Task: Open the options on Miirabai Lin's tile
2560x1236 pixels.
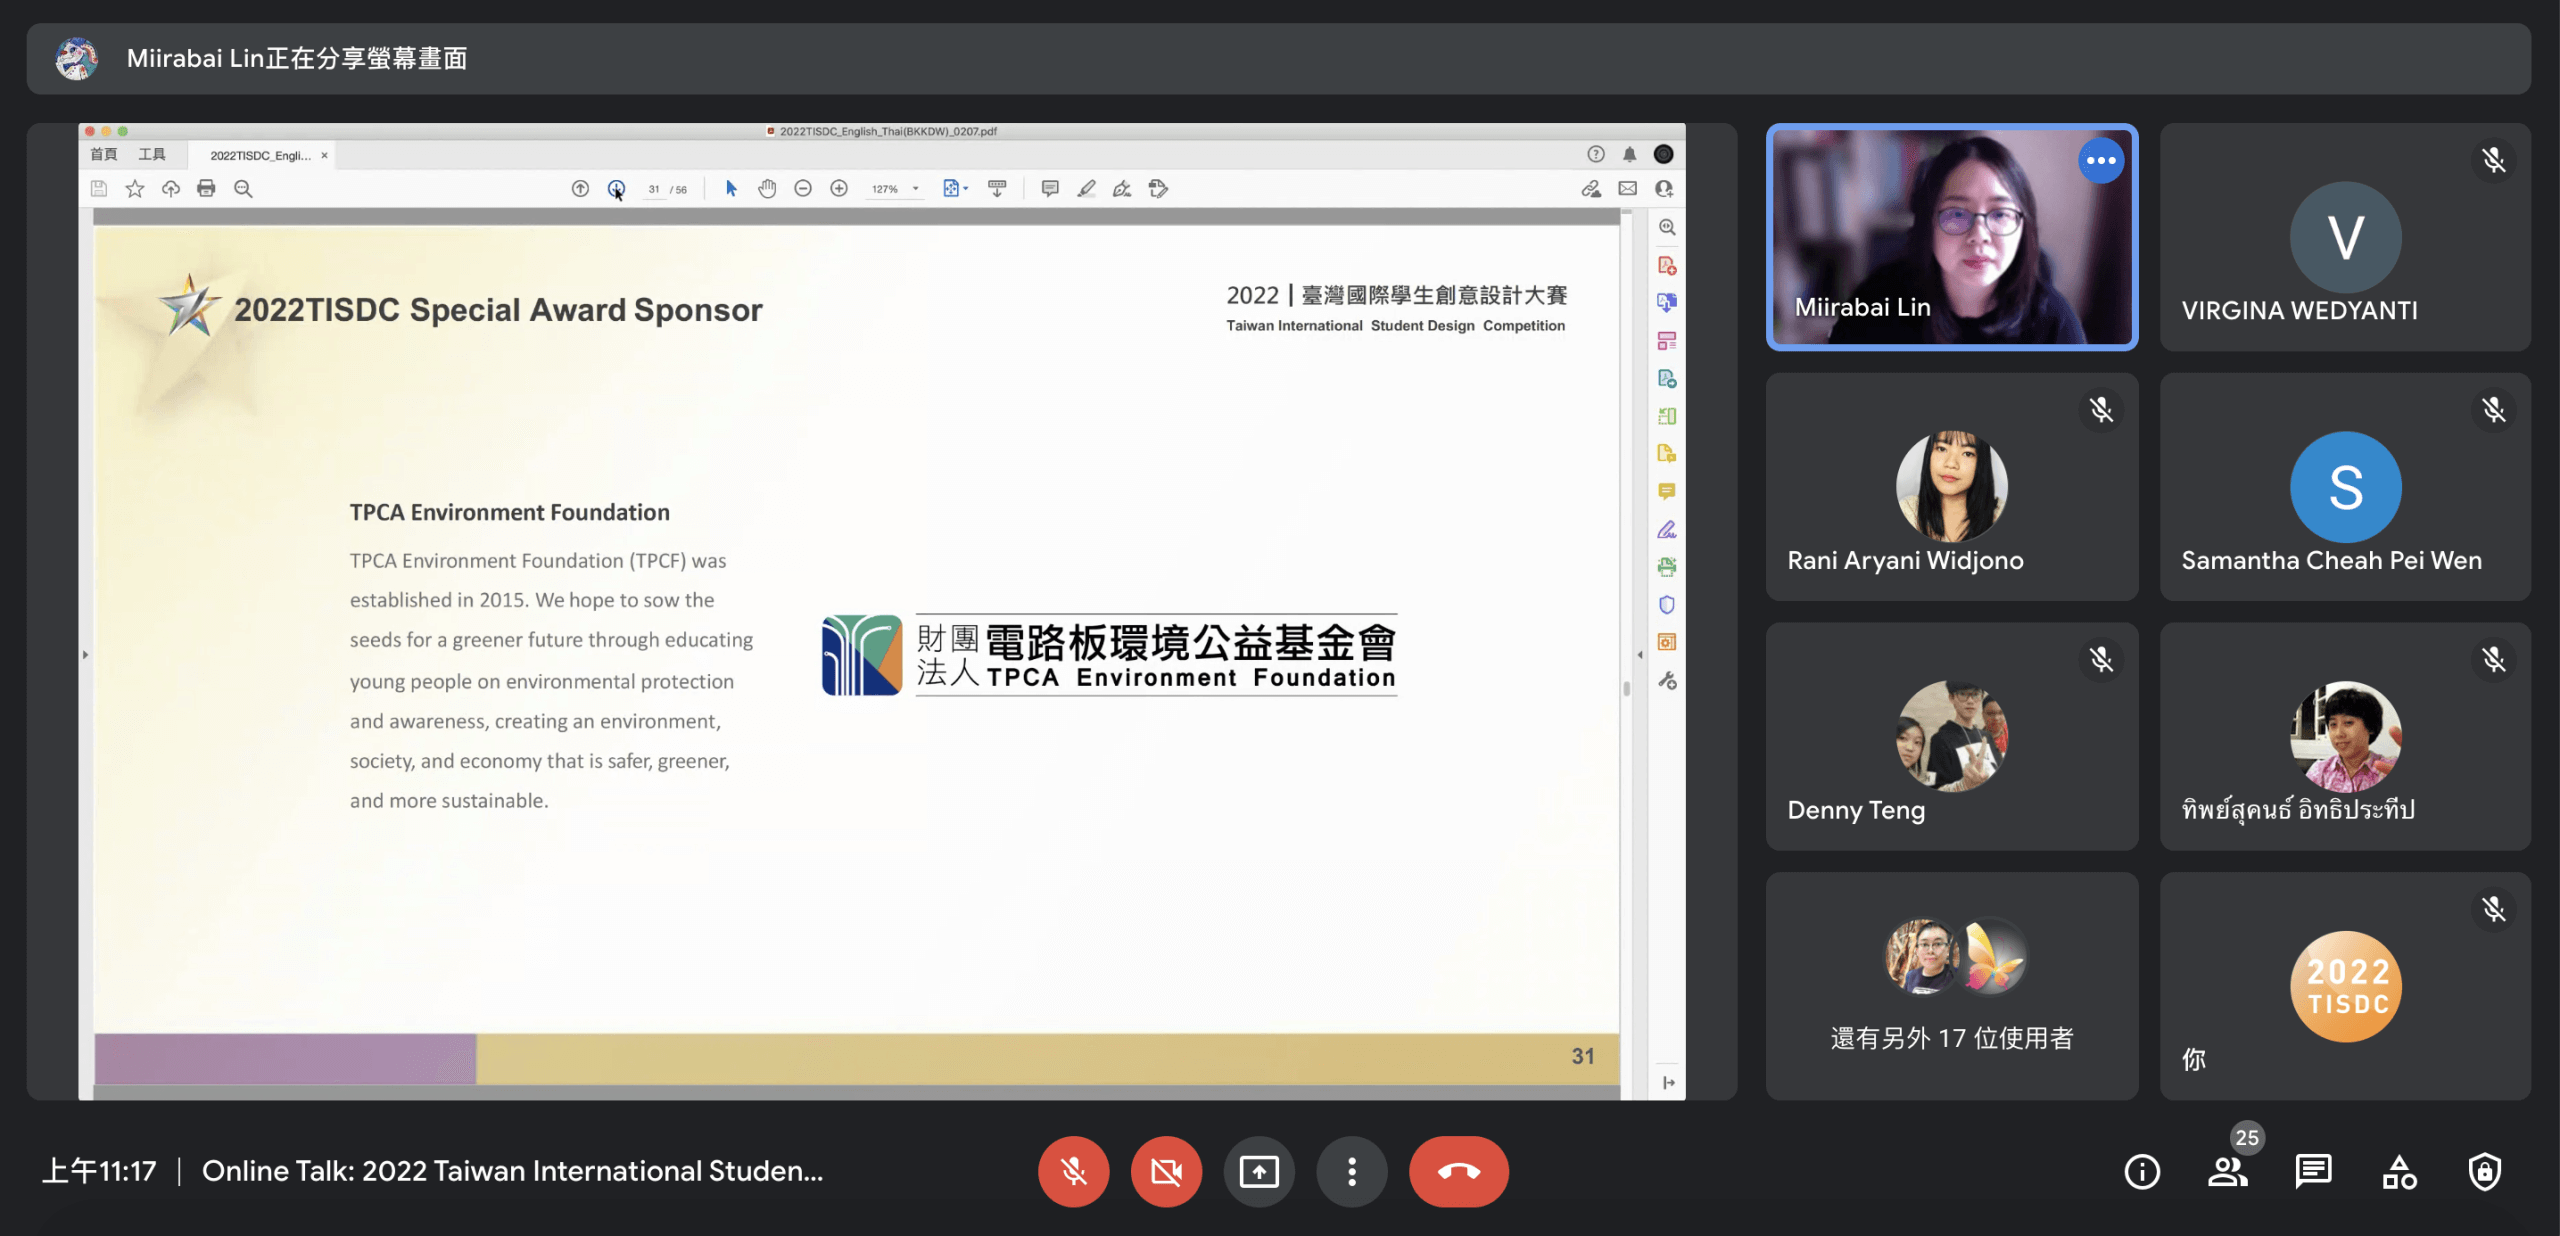Action: [2101, 161]
